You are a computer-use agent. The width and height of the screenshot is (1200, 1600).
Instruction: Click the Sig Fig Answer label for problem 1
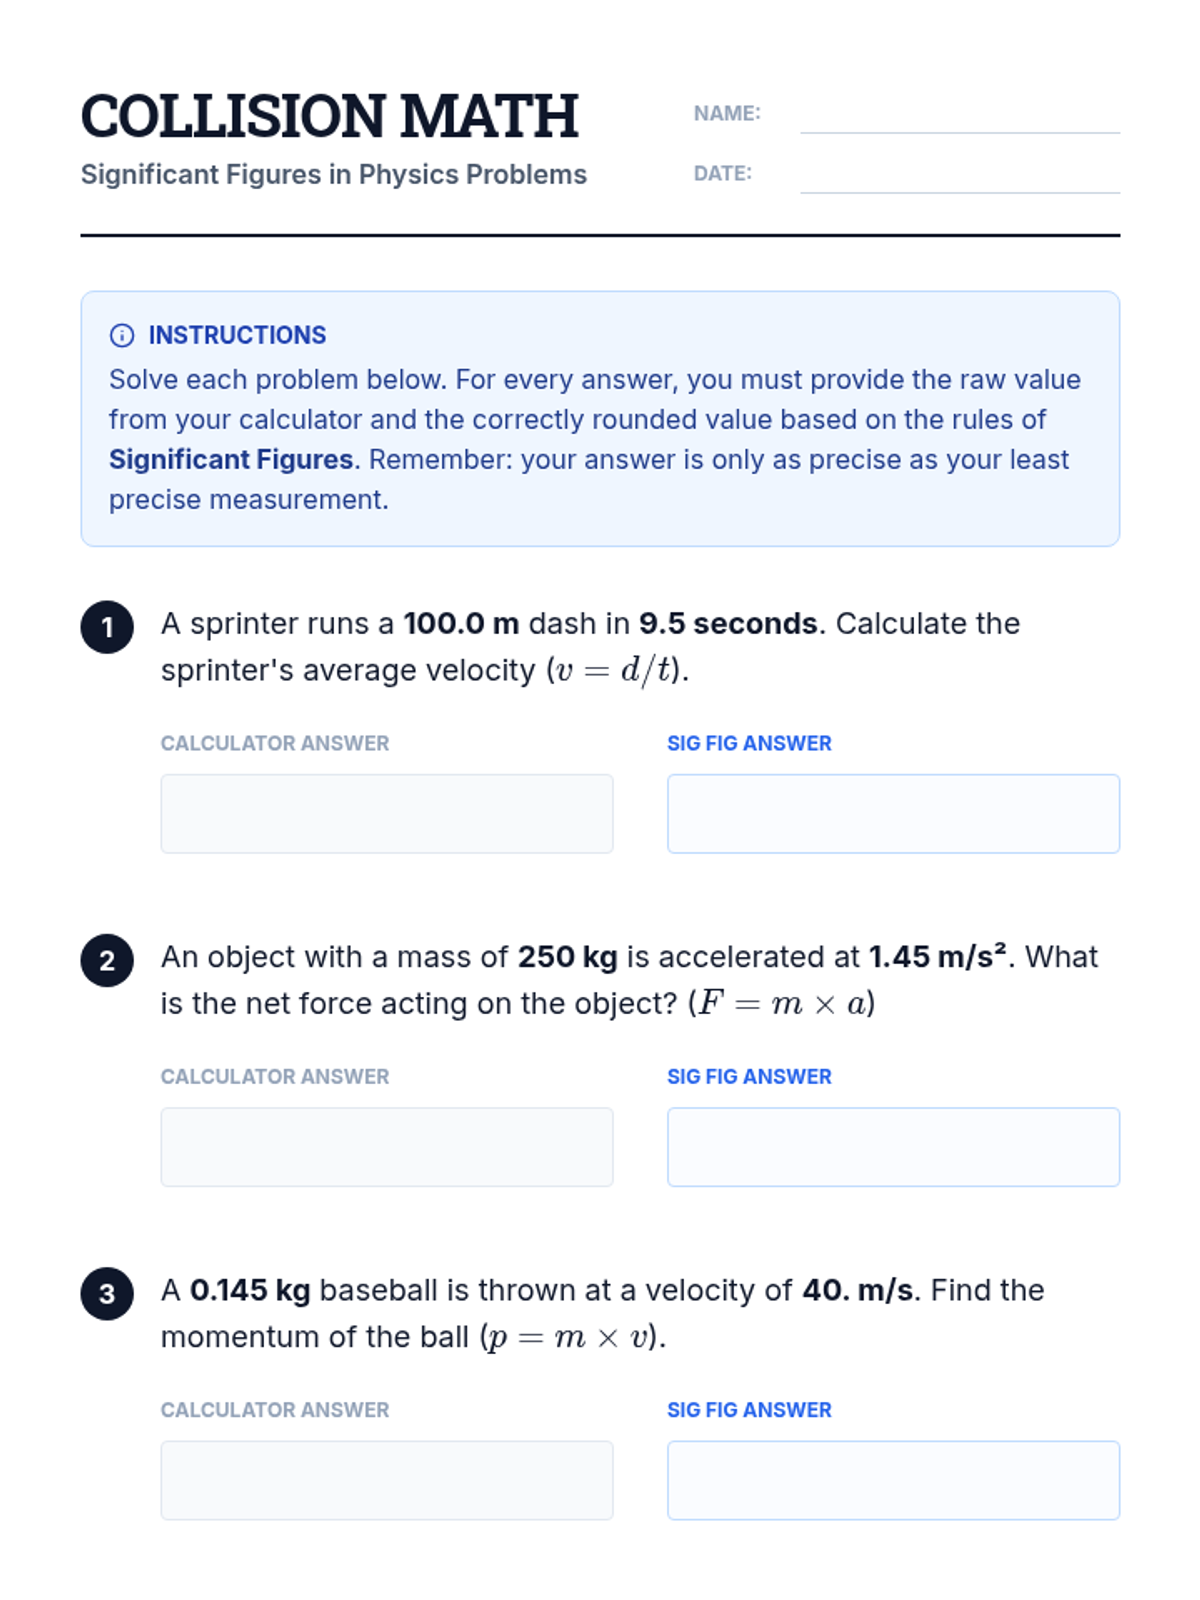(749, 743)
